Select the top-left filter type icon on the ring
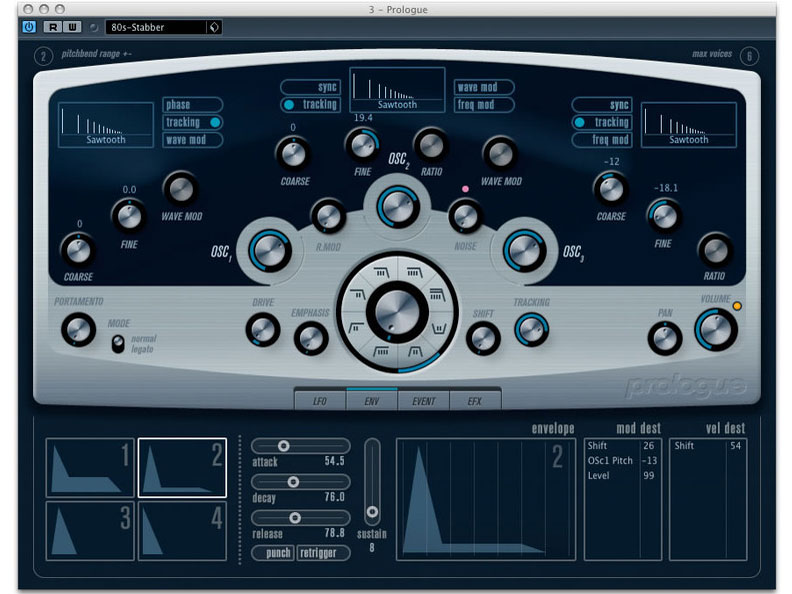This screenshot has width=792, height=594. 381,273
